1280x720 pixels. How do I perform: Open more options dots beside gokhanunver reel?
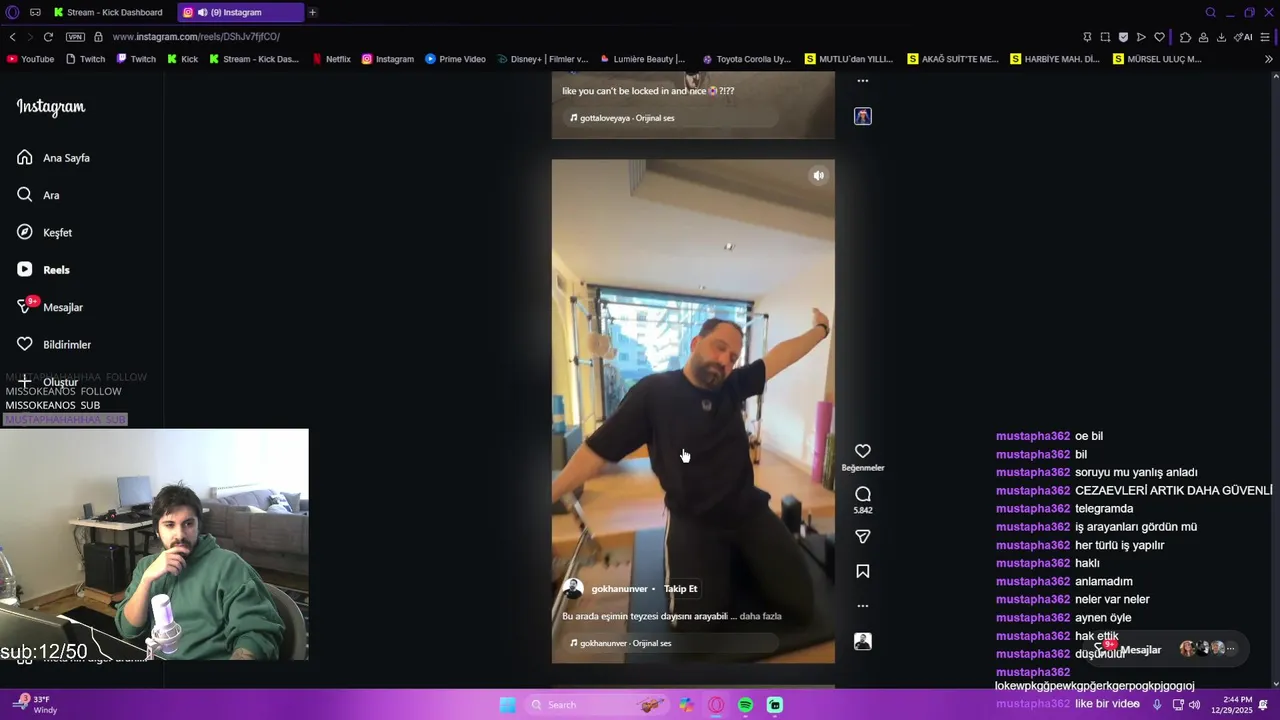[x=863, y=606]
